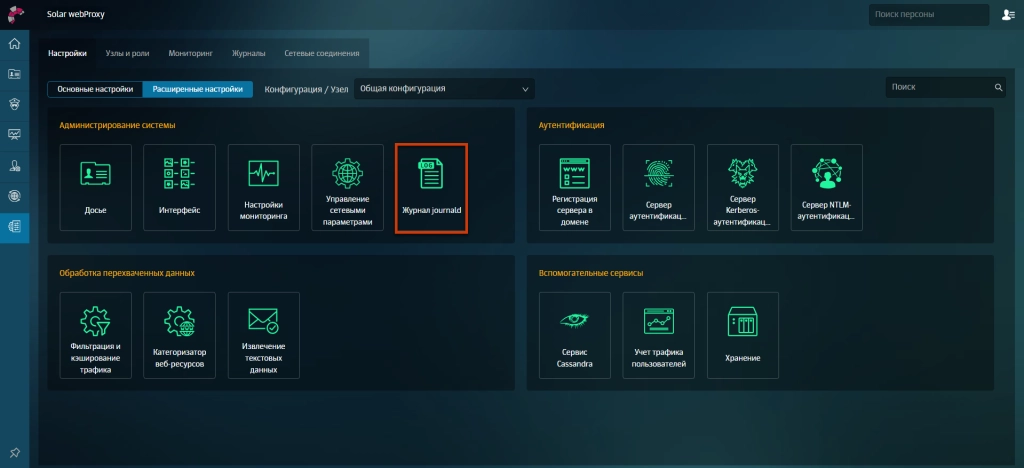1024x468 pixels.
Task: Open the Журнал journald tile
Action: coord(432,188)
